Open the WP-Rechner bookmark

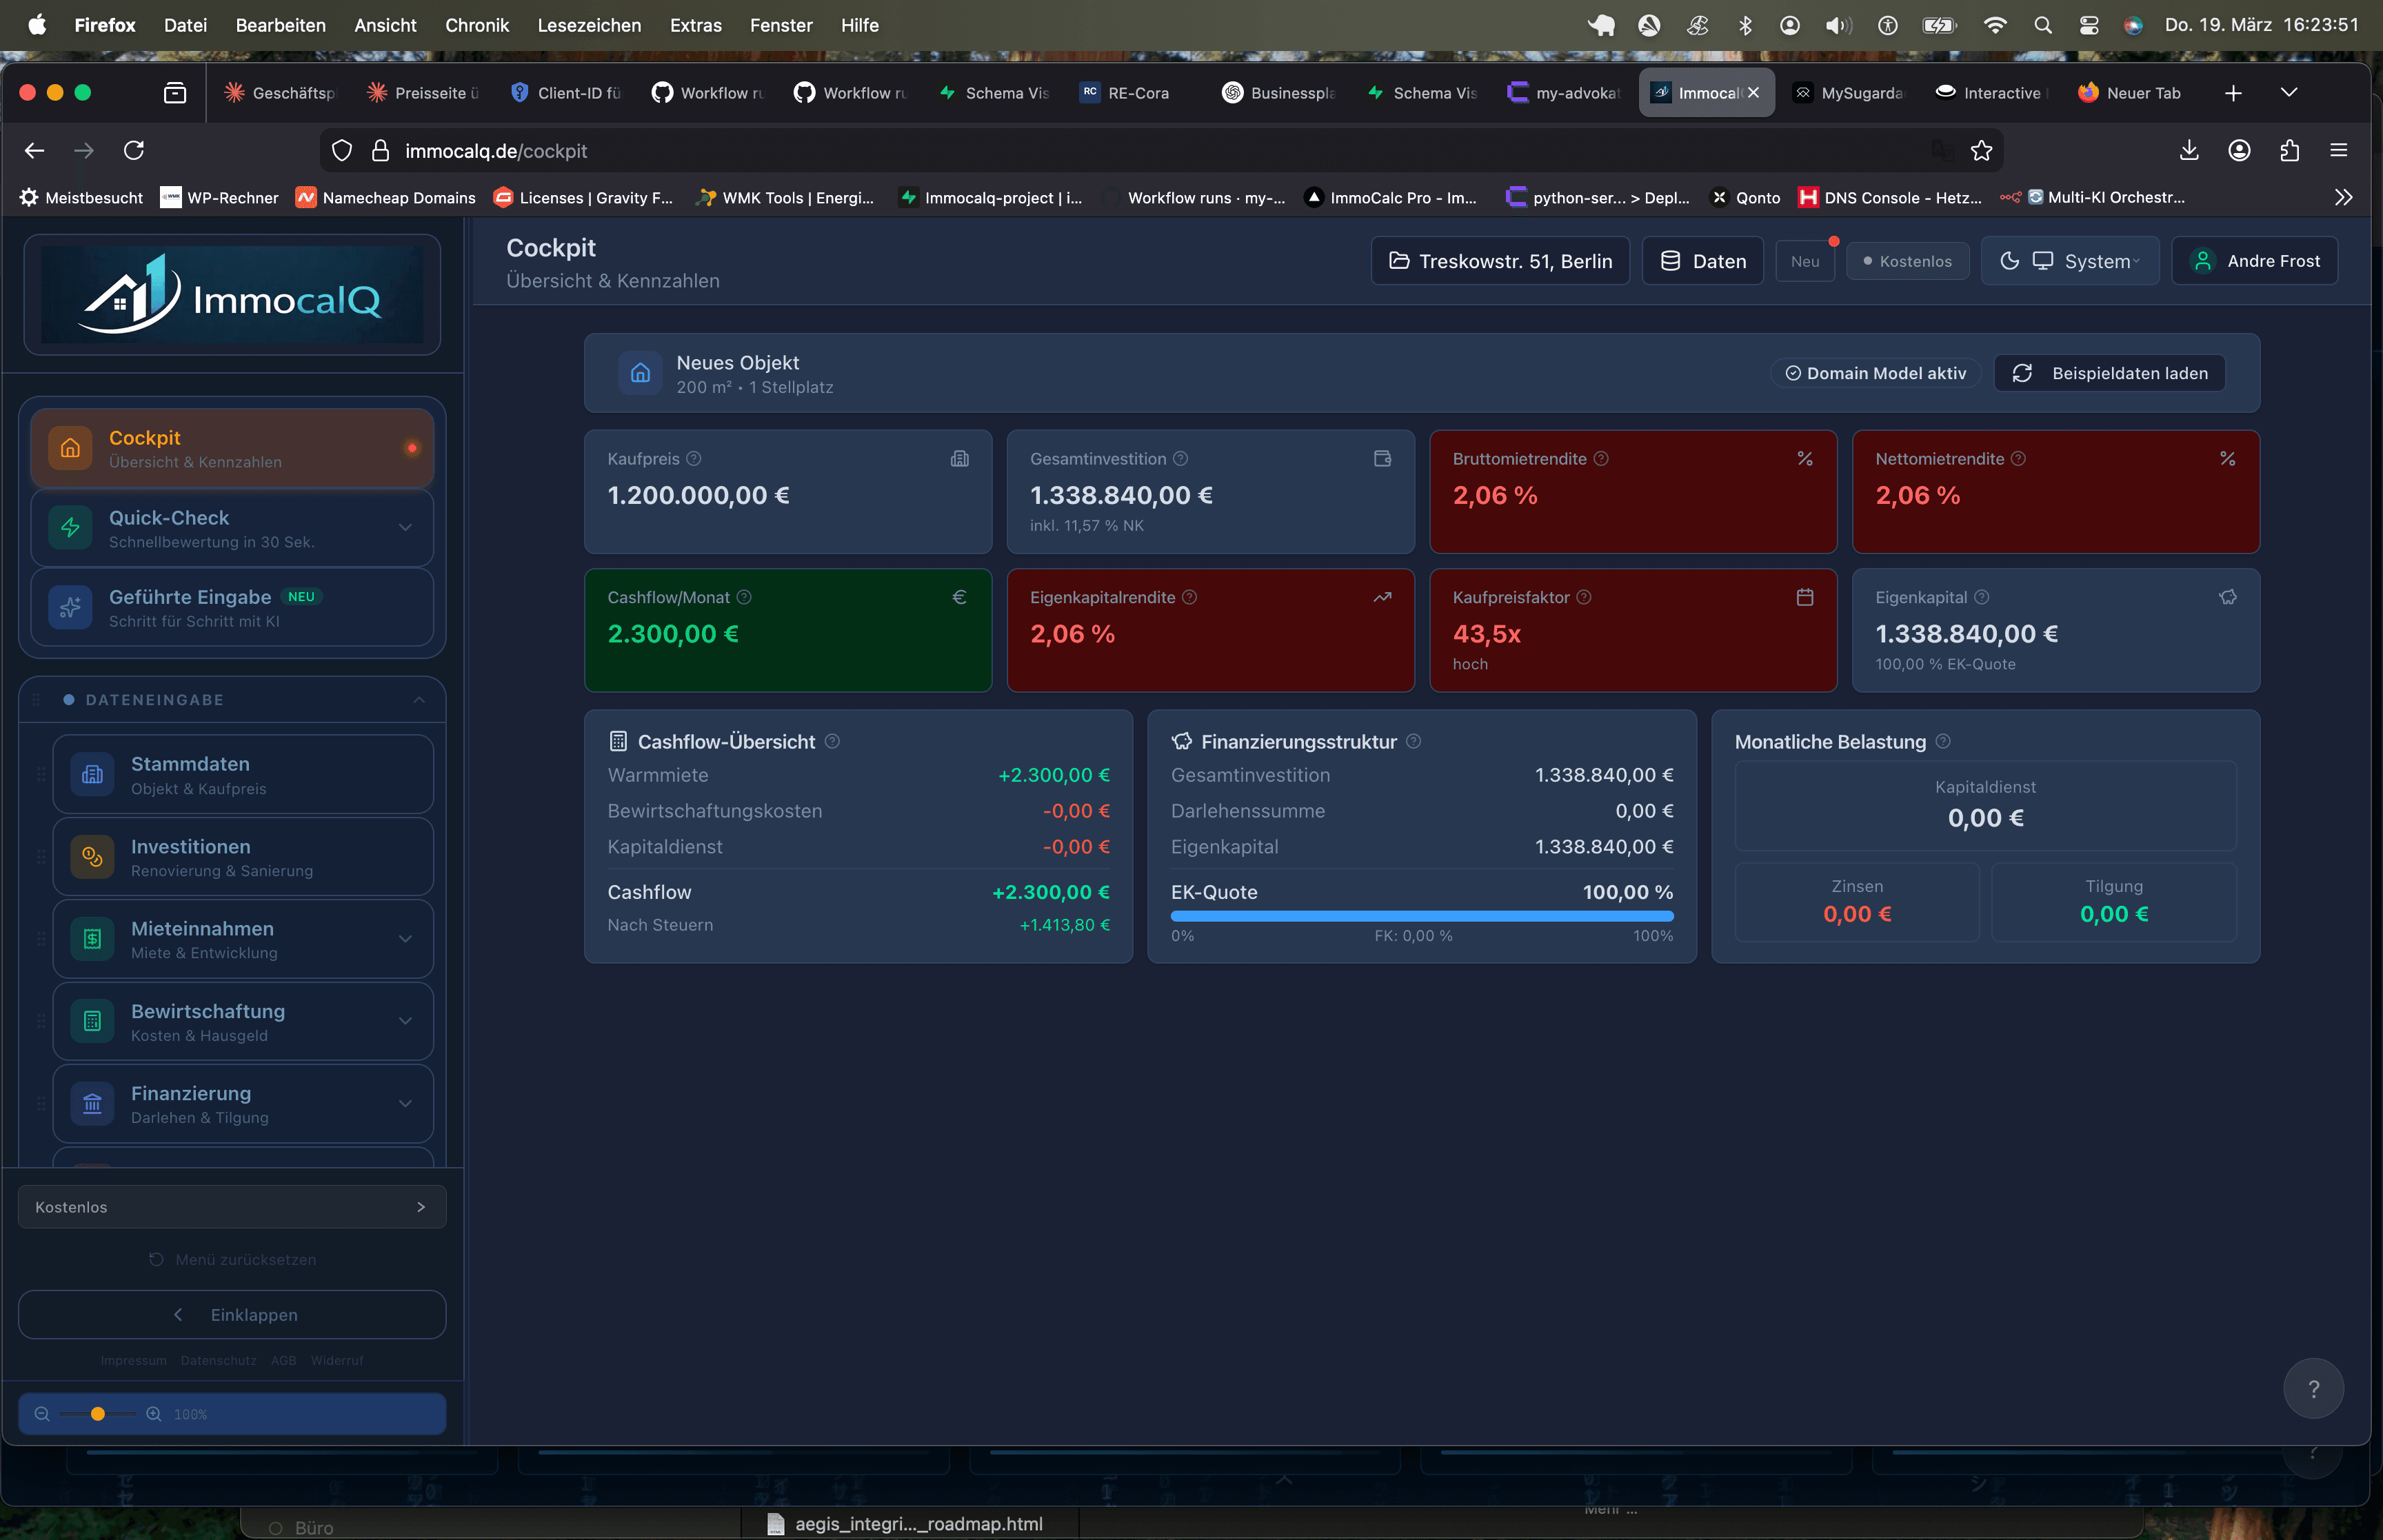pos(220,198)
